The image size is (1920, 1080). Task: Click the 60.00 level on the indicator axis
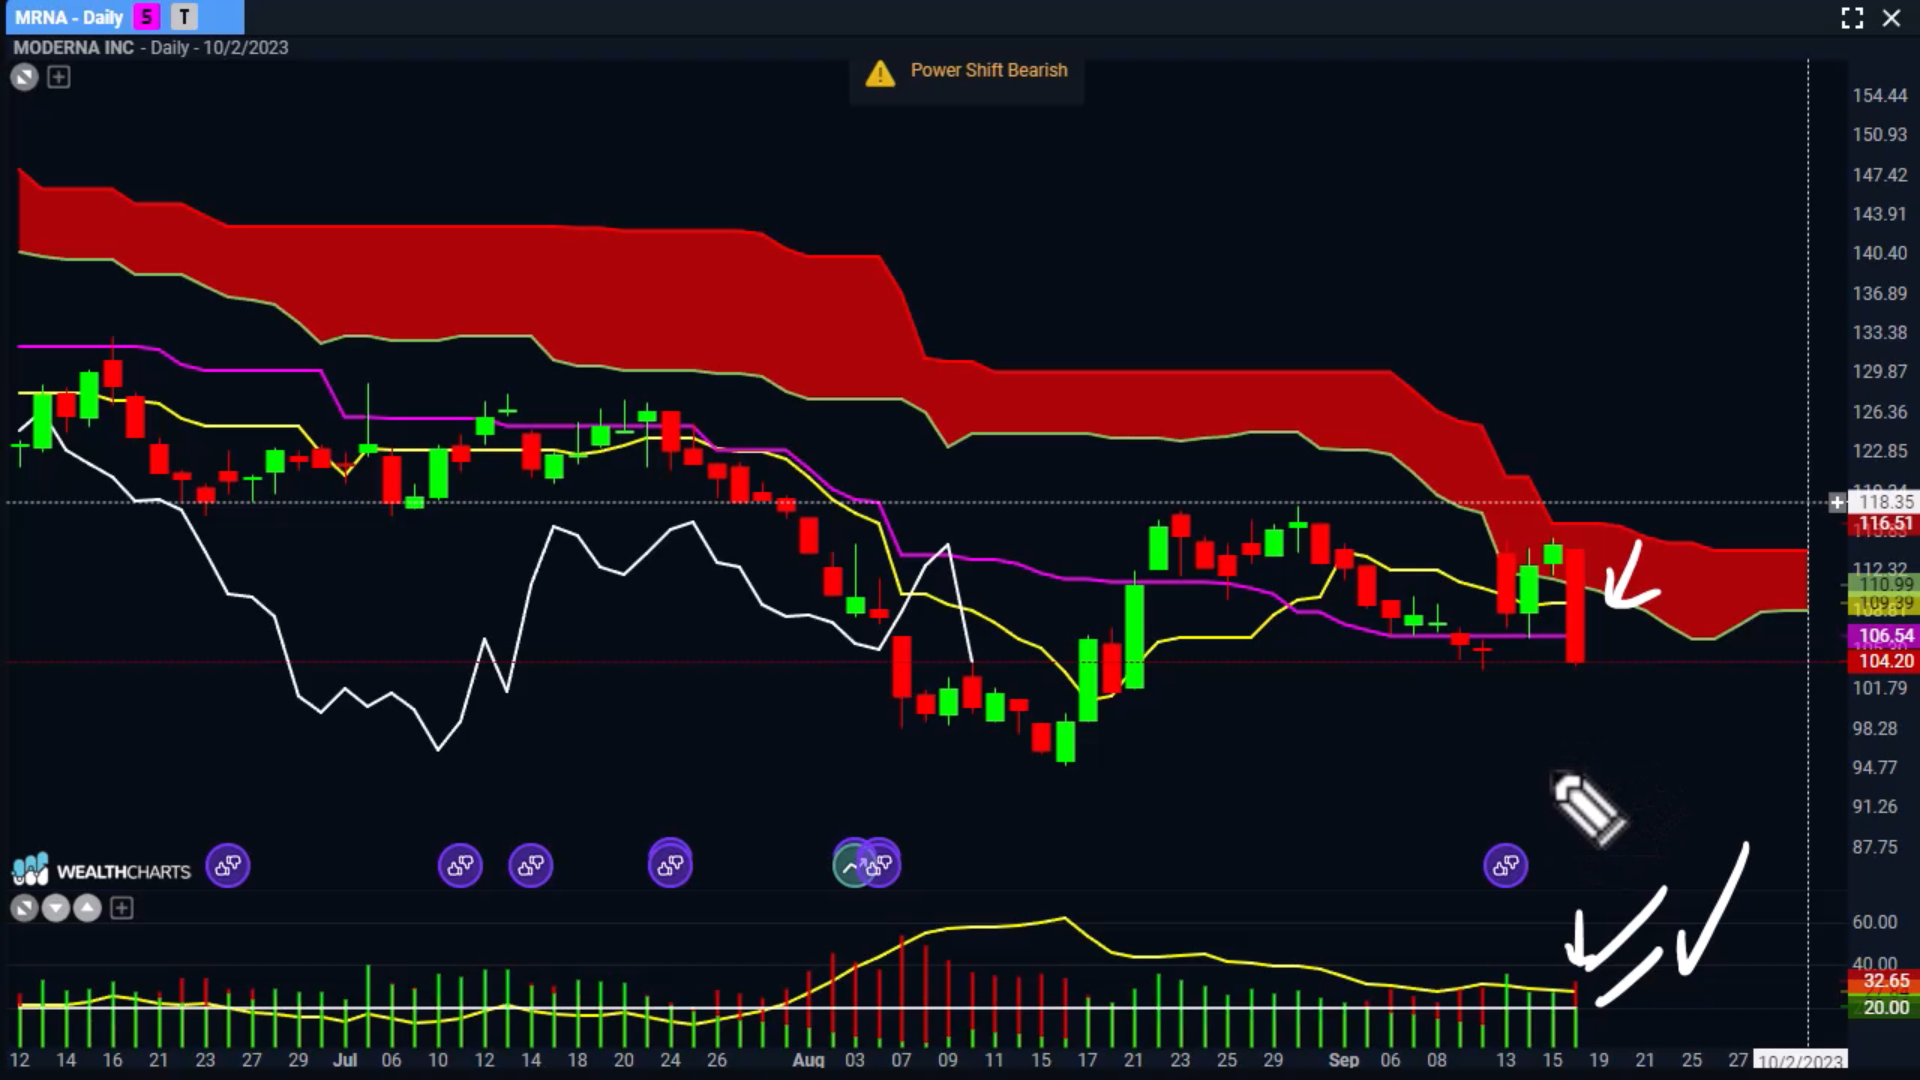1874,922
